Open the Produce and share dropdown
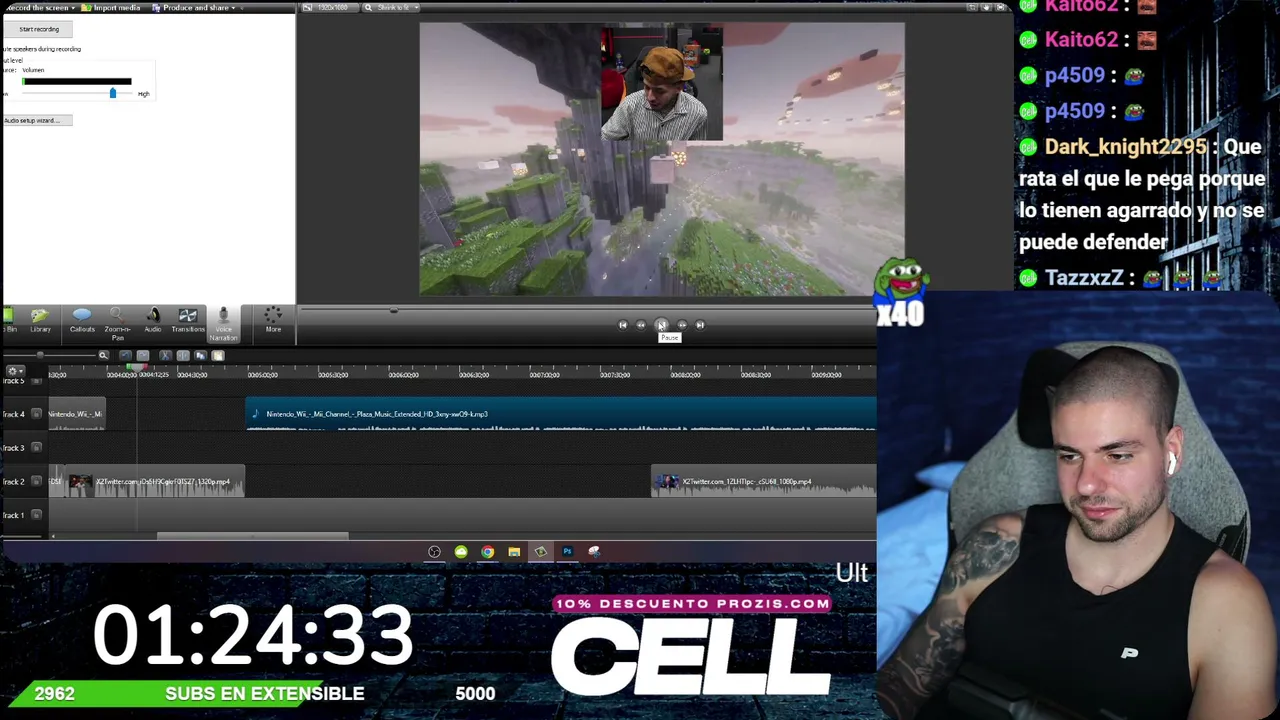1280x720 pixels. pyautogui.click(x=193, y=8)
